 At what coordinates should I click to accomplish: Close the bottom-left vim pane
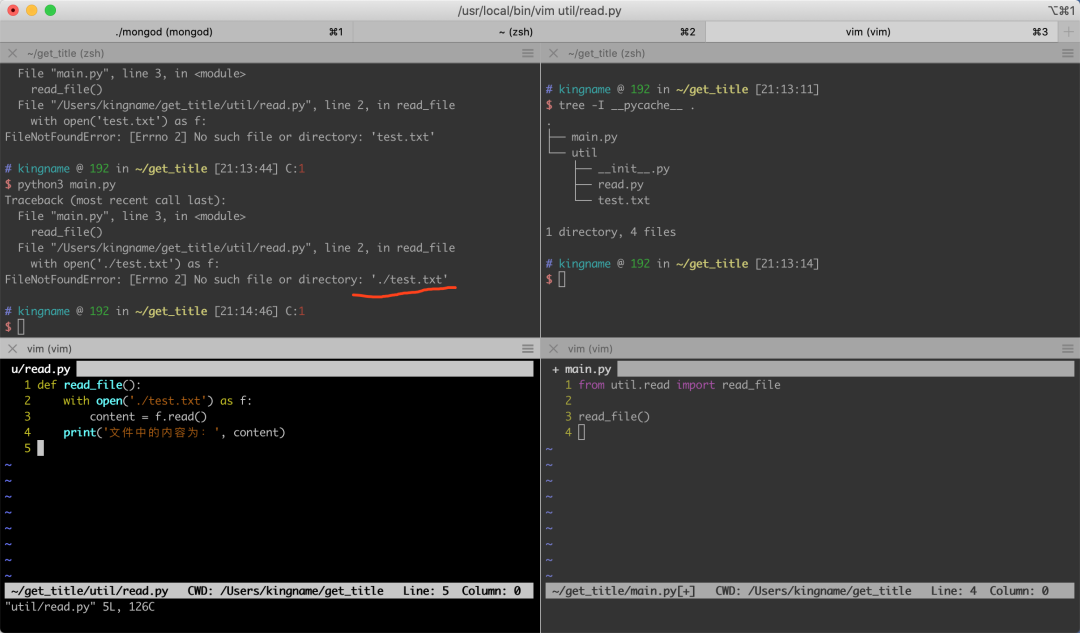pos(12,349)
